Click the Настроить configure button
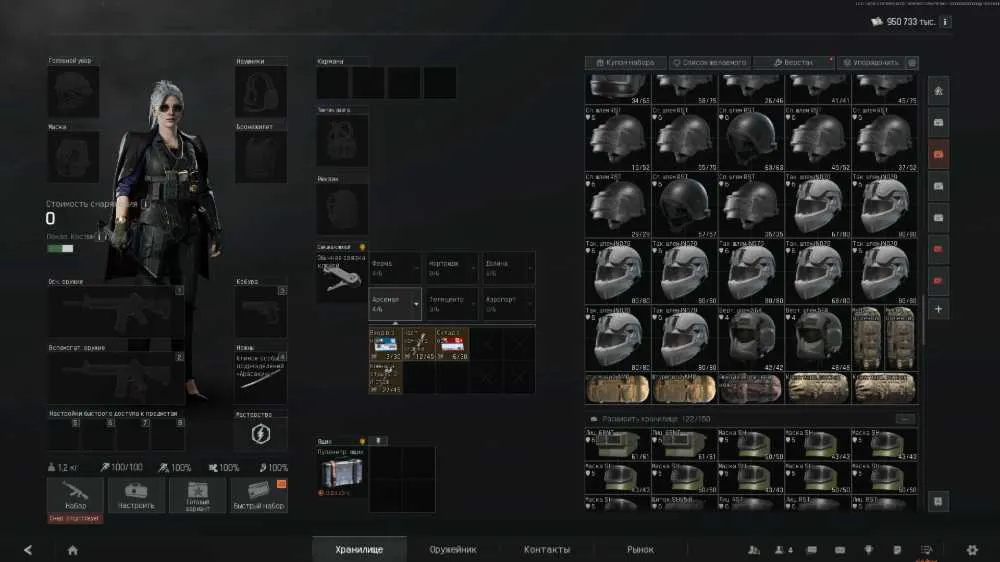 click(136, 496)
